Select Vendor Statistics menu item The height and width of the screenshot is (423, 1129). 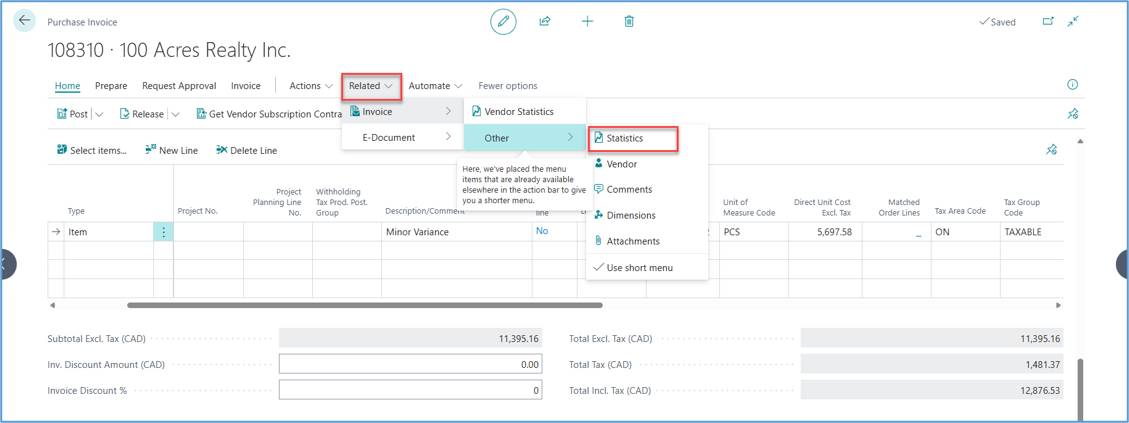click(x=524, y=112)
